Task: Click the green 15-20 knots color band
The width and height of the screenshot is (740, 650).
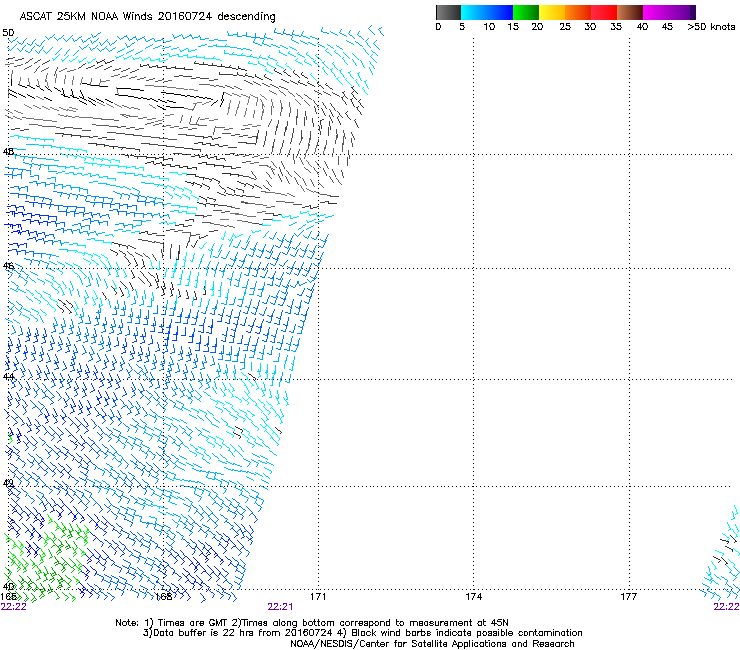Action: (x=526, y=12)
